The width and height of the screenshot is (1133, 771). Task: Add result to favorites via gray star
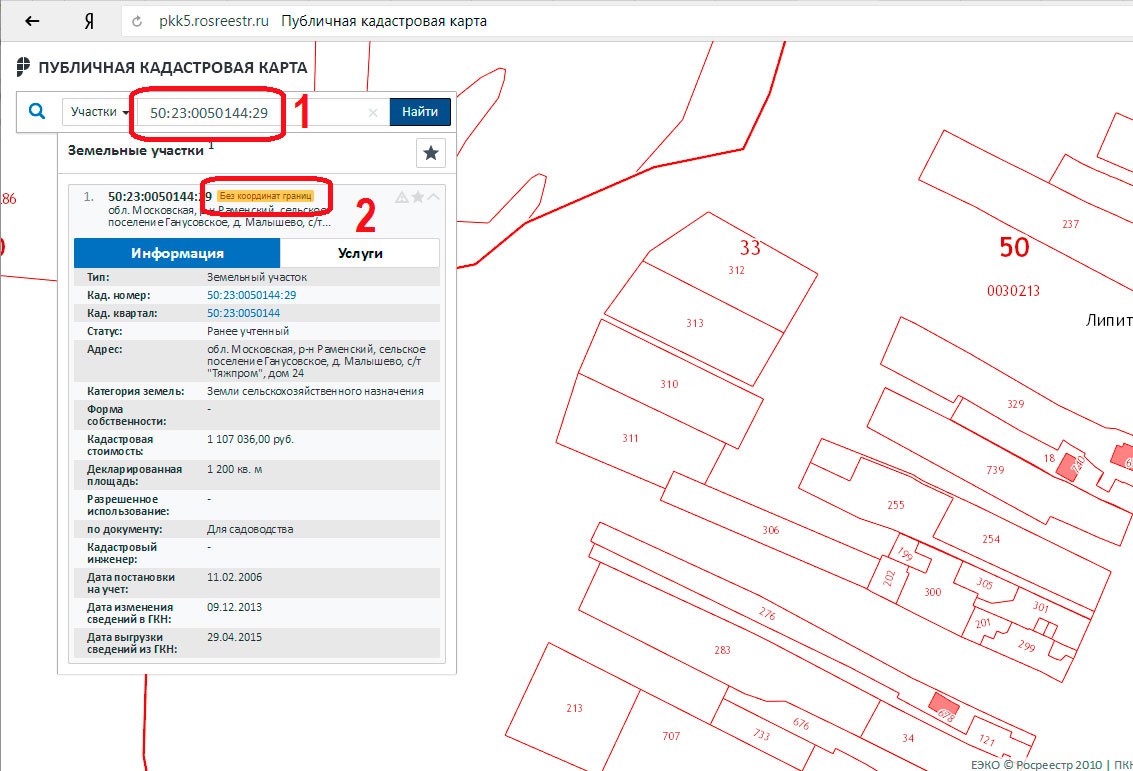418,197
